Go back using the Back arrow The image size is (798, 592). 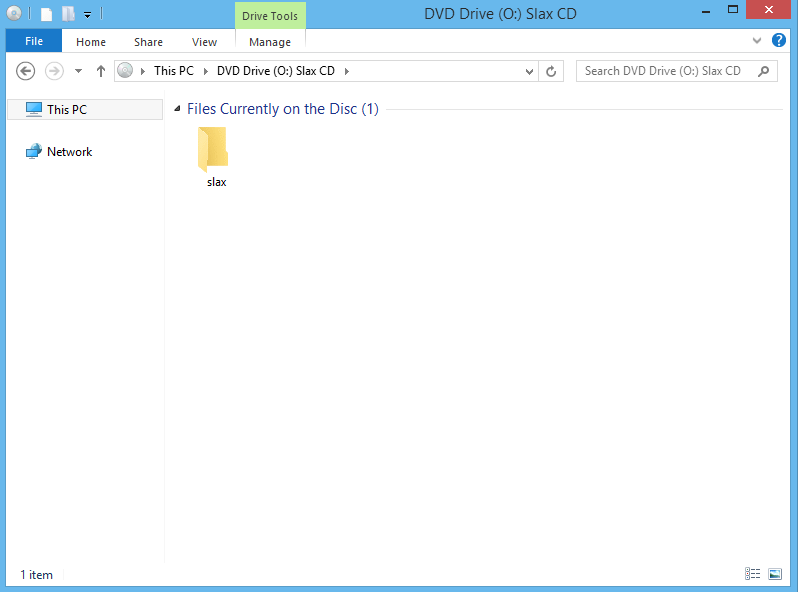27,71
